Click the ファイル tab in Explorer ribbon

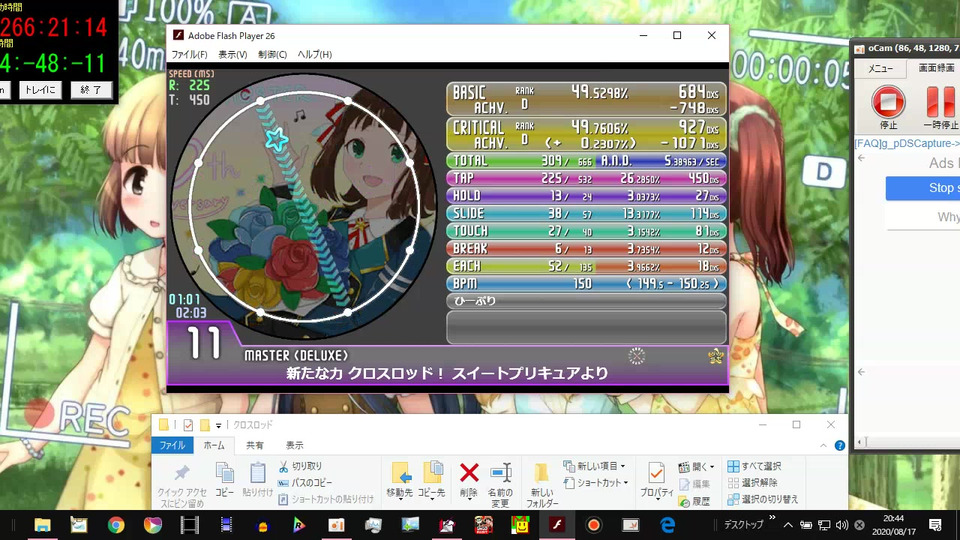[173, 445]
